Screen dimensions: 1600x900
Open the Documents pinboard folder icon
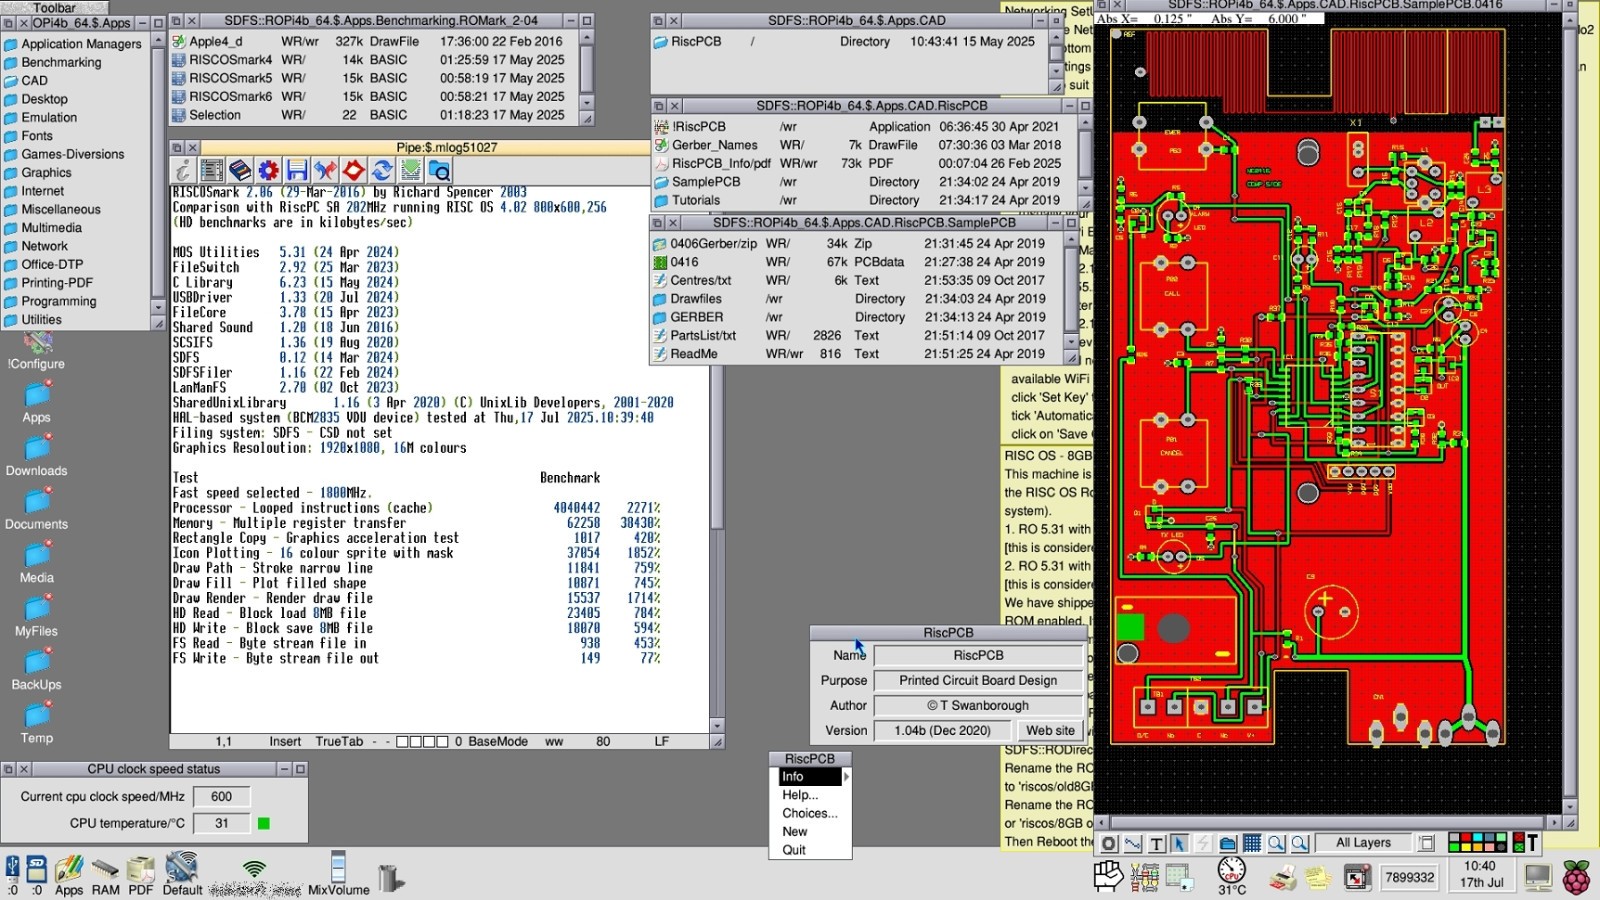tap(37, 509)
